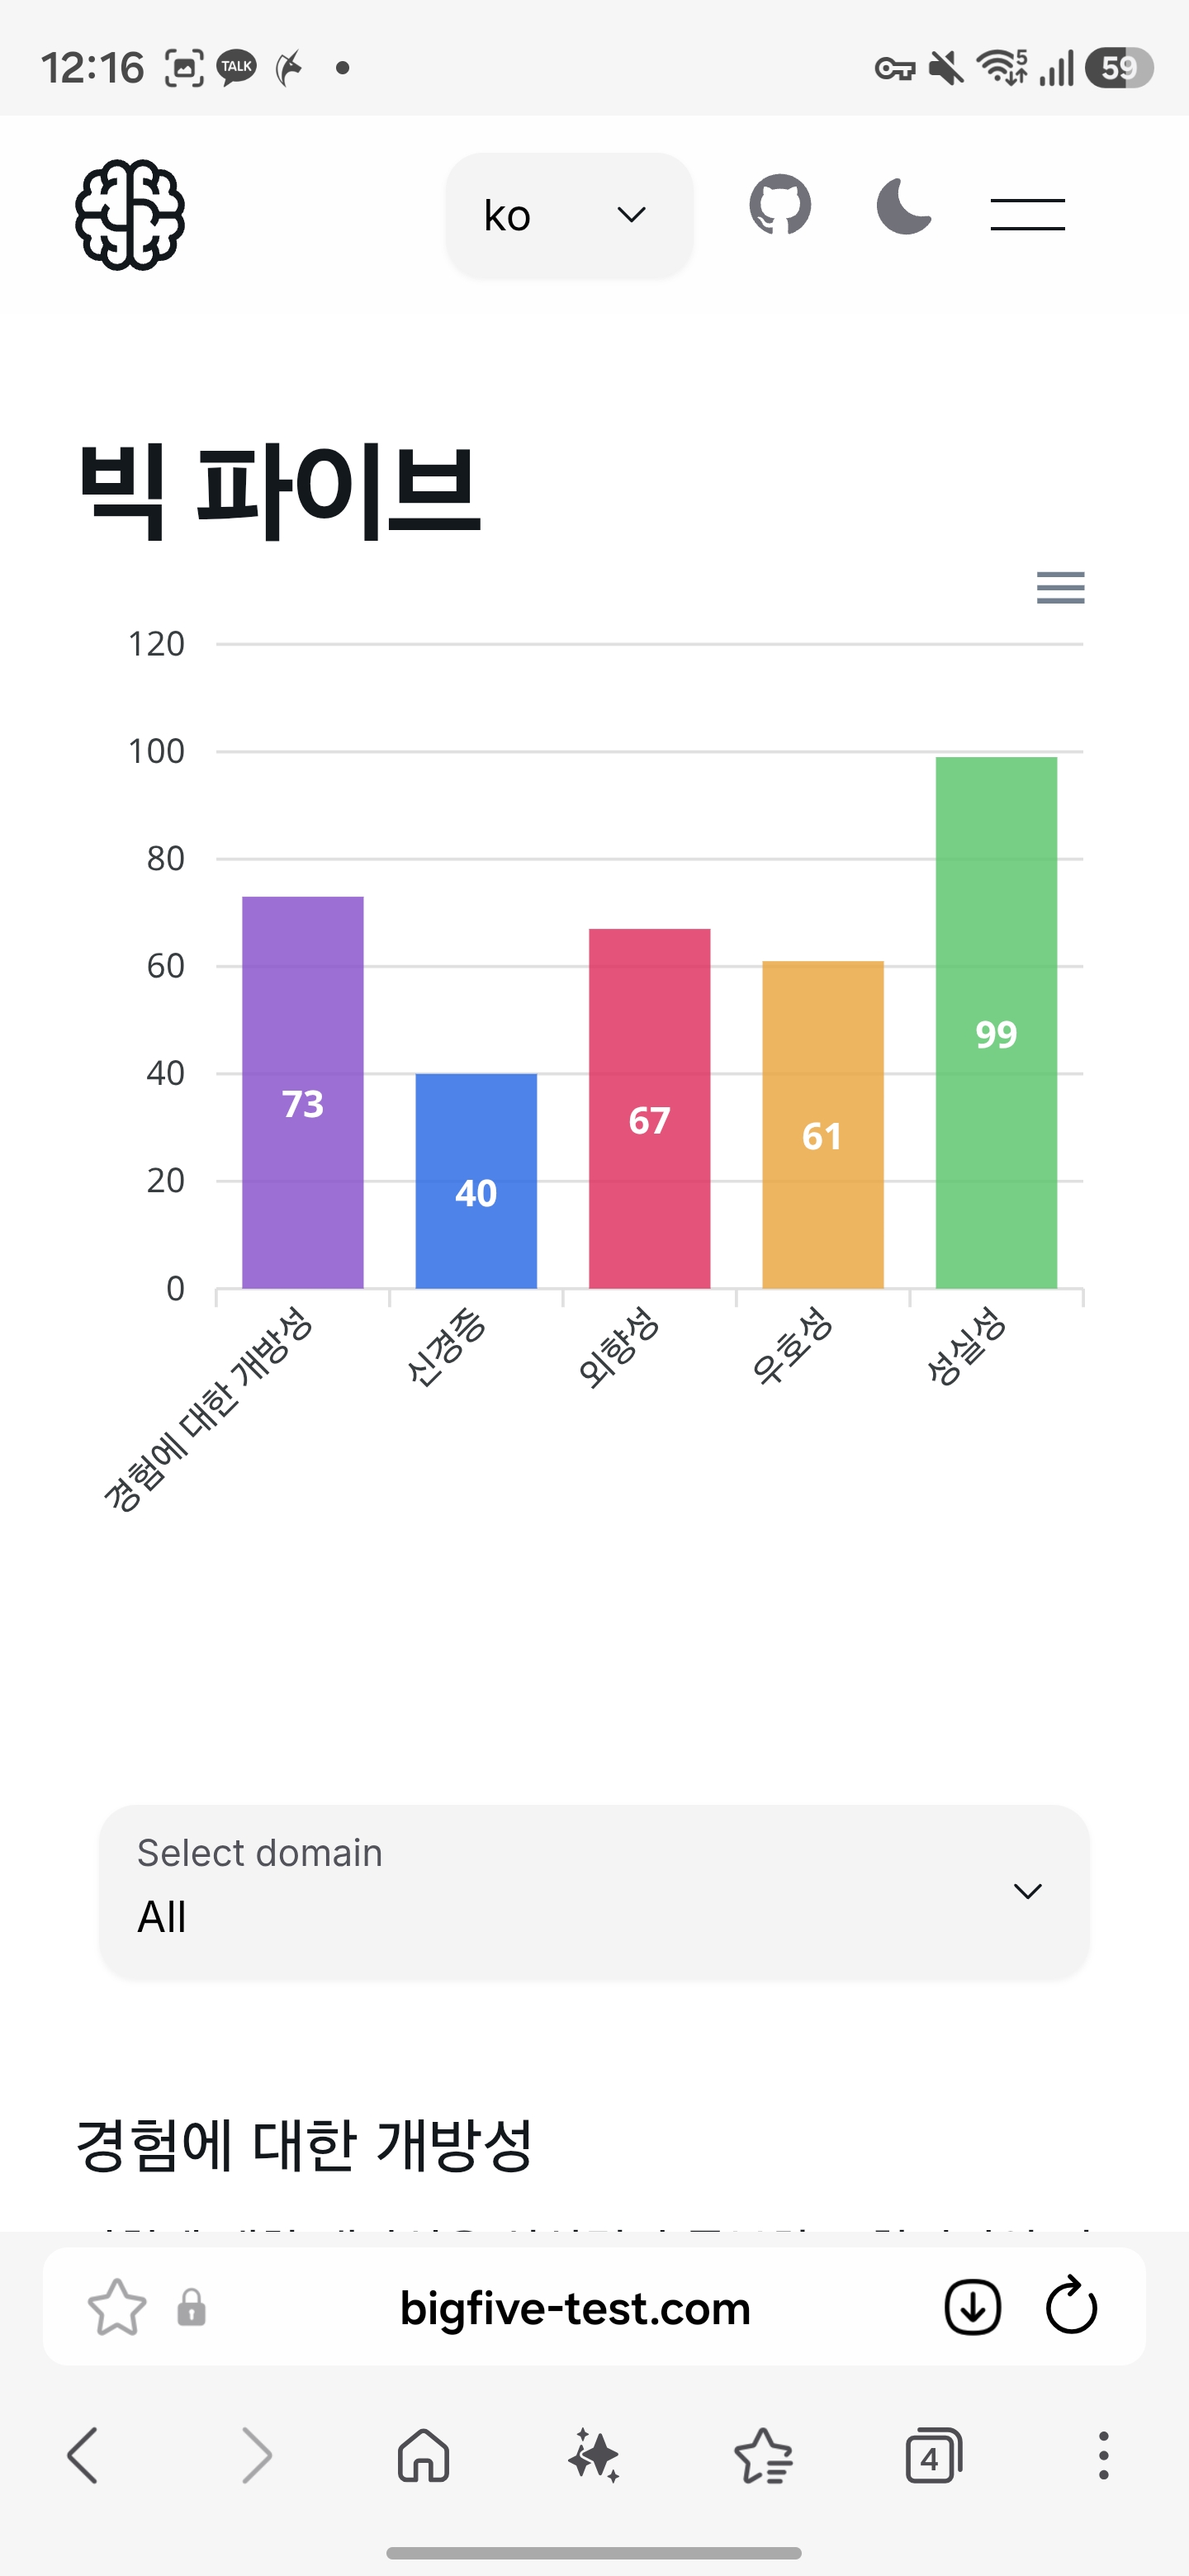Expand the Select domain dropdown
This screenshot has height=2576, width=1189.
[594, 1891]
